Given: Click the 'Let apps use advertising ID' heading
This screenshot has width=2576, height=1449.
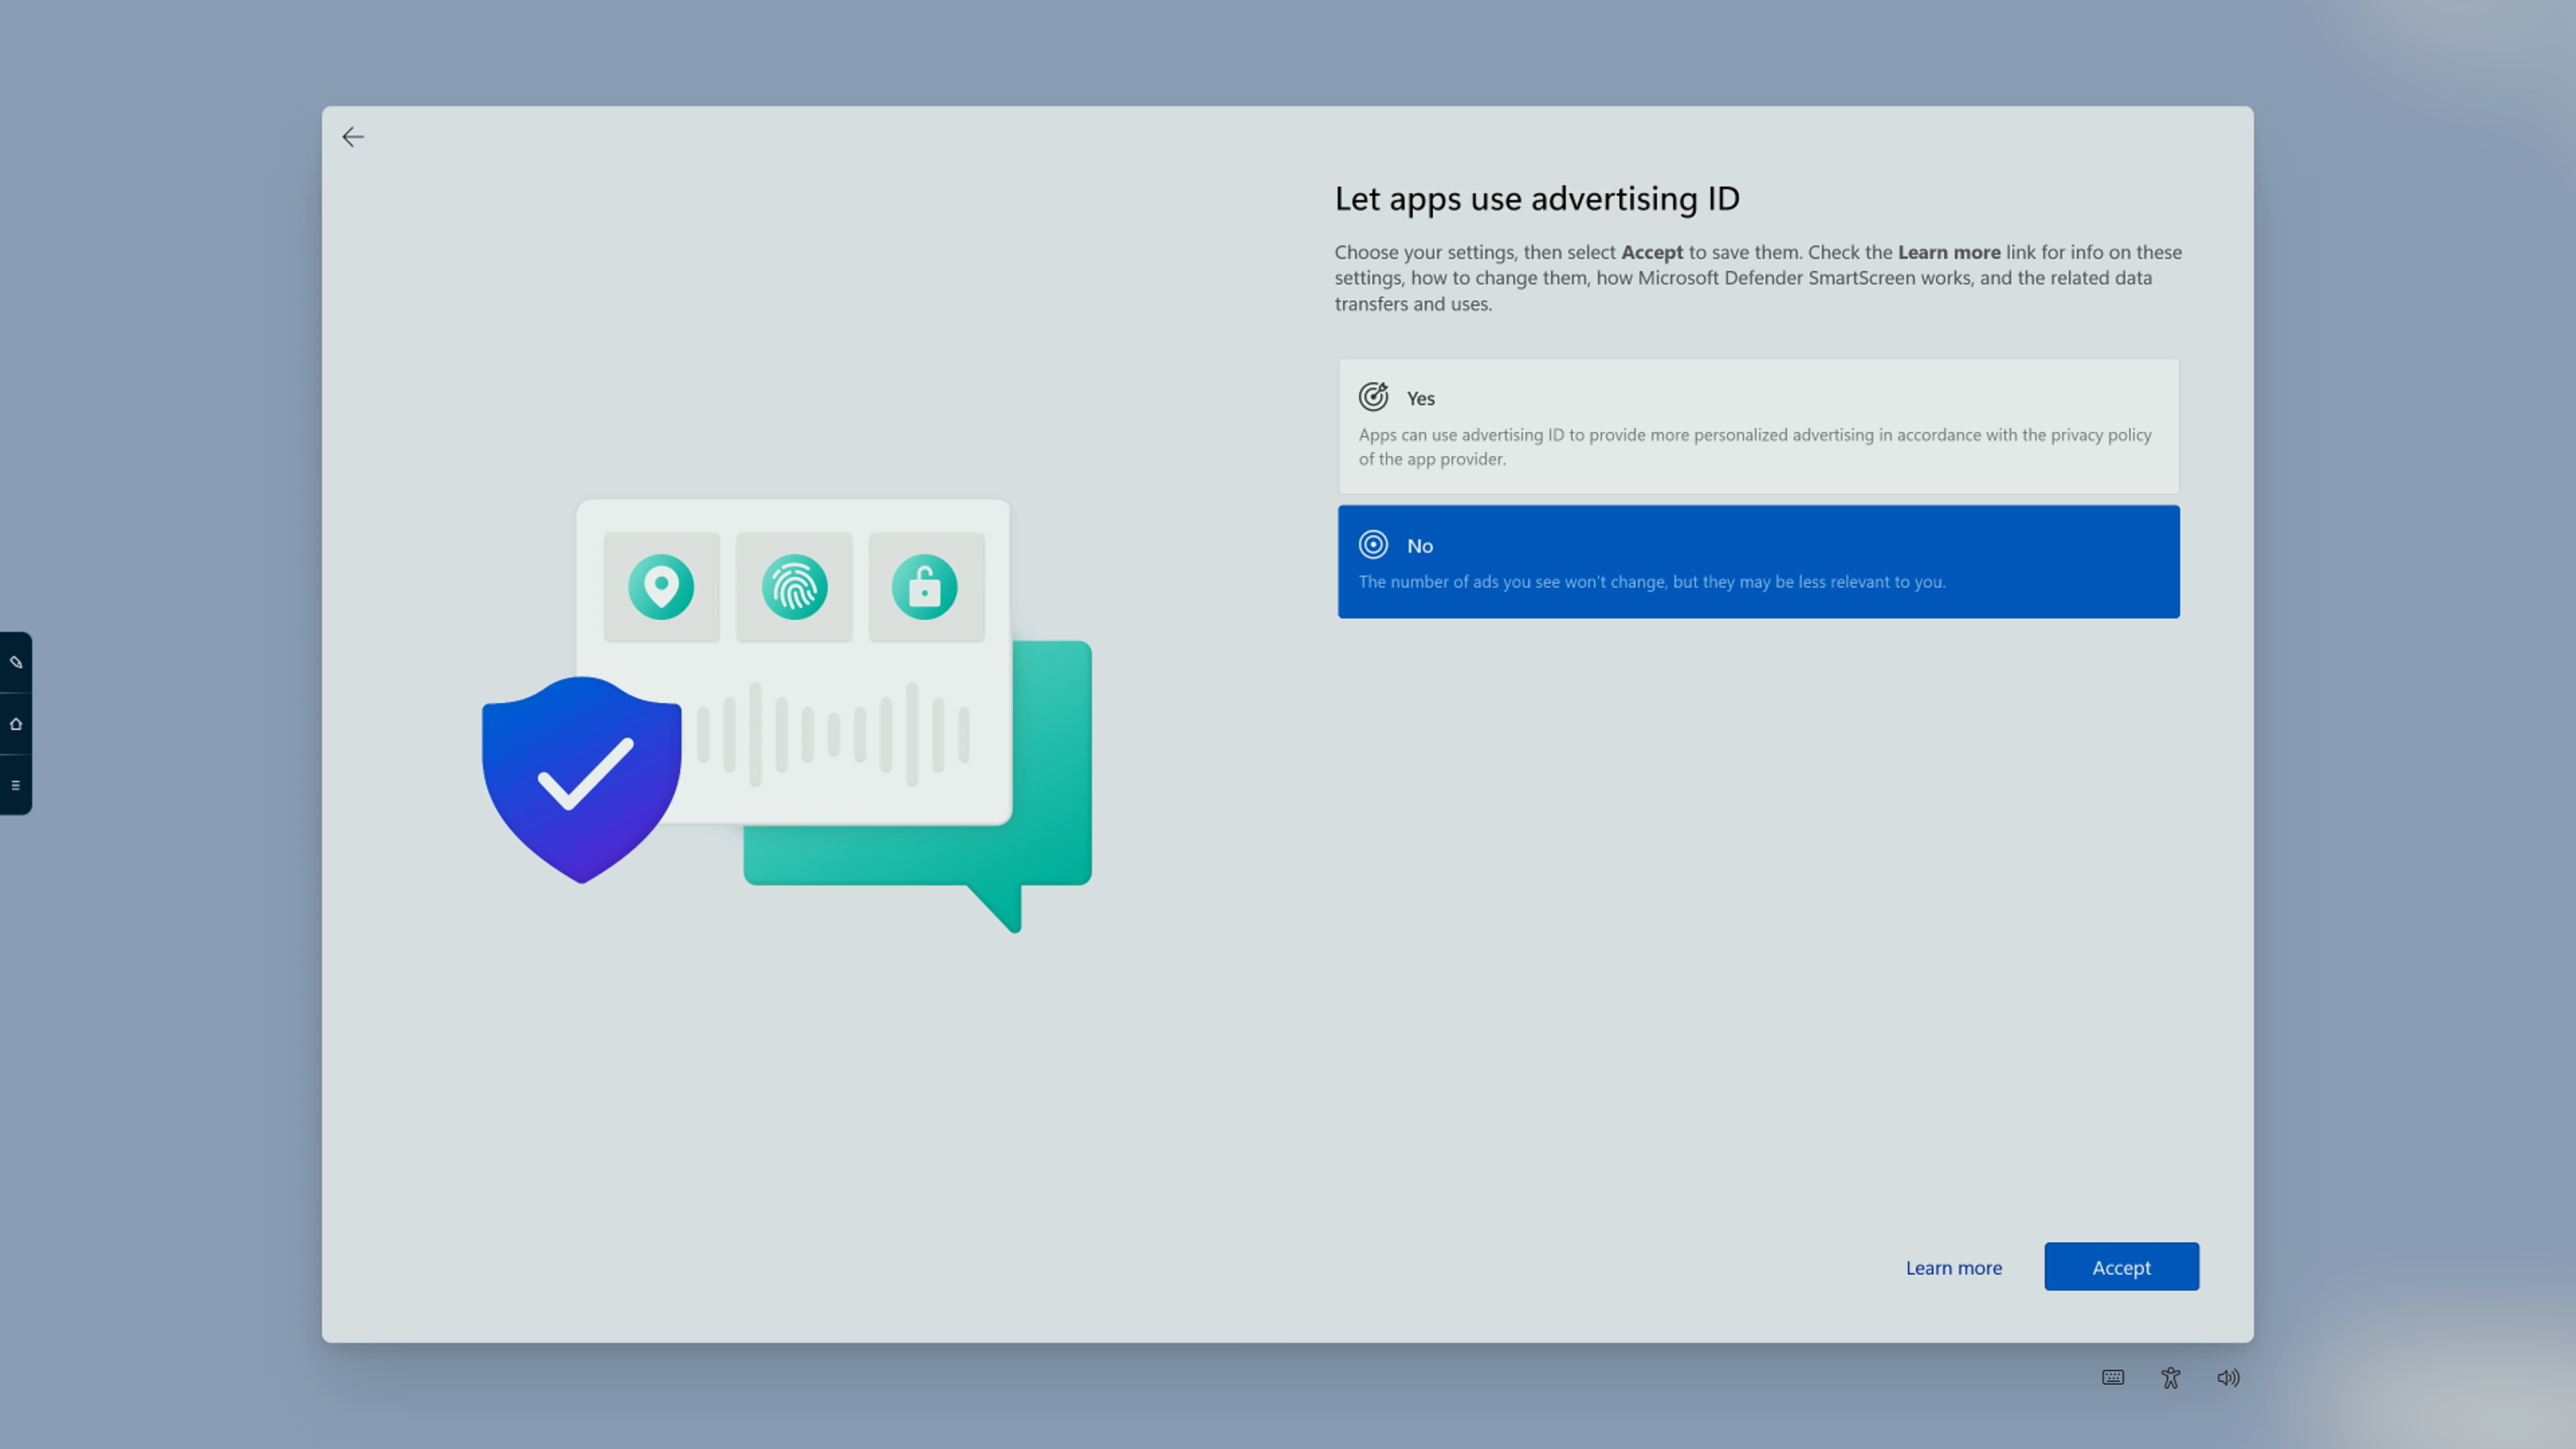Looking at the screenshot, I should [1537, 198].
